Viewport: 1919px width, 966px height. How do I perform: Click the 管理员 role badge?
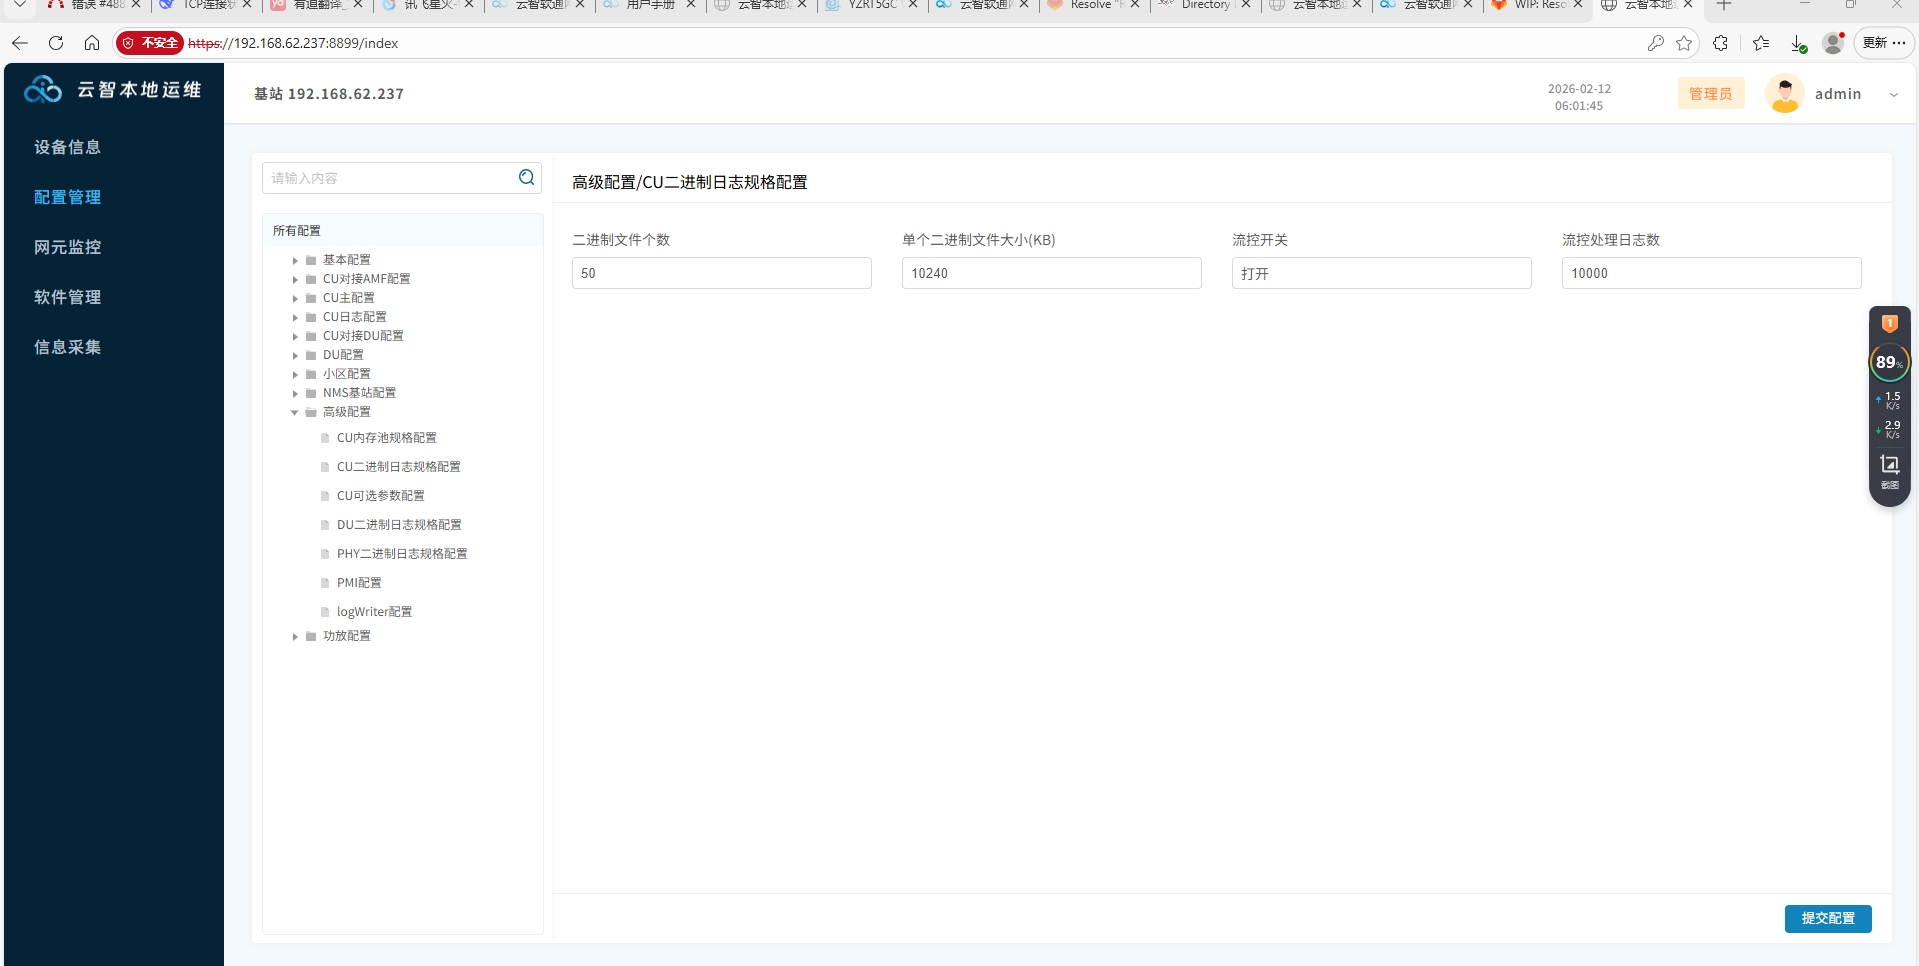[x=1710, y=94]
